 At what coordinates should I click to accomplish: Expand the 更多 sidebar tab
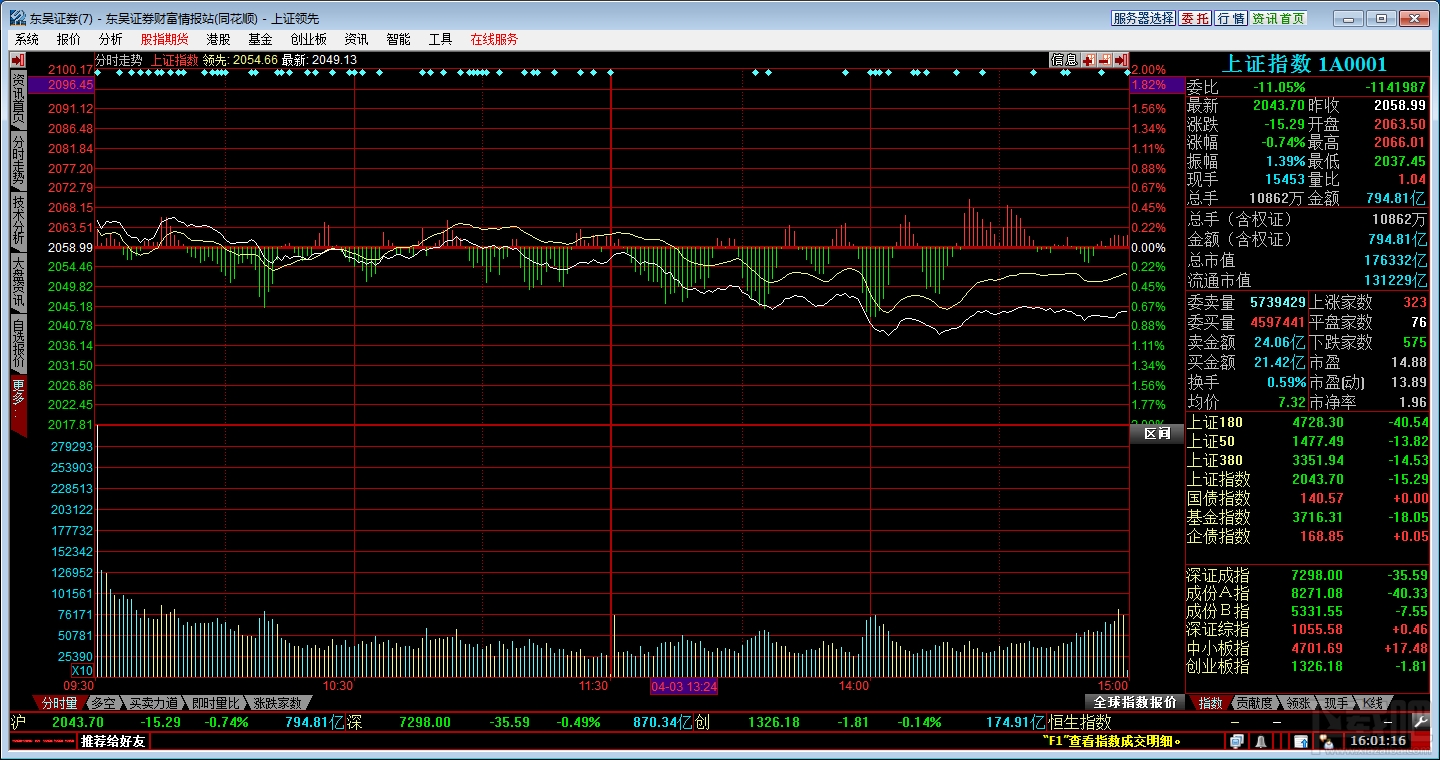click(18, 403)
